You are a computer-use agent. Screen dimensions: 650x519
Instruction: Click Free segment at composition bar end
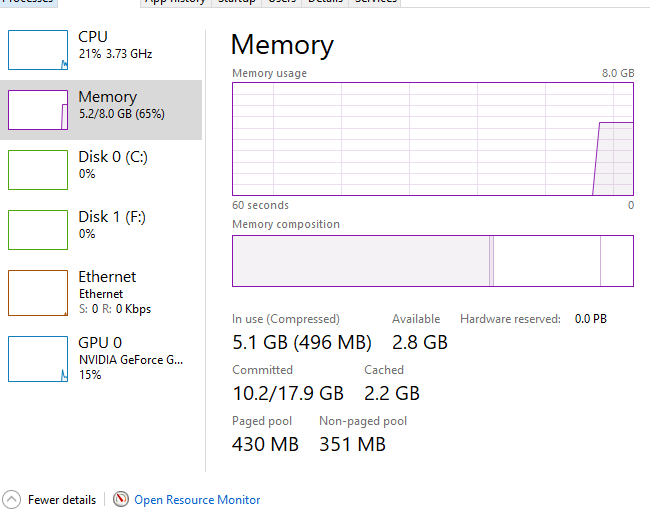616,261
